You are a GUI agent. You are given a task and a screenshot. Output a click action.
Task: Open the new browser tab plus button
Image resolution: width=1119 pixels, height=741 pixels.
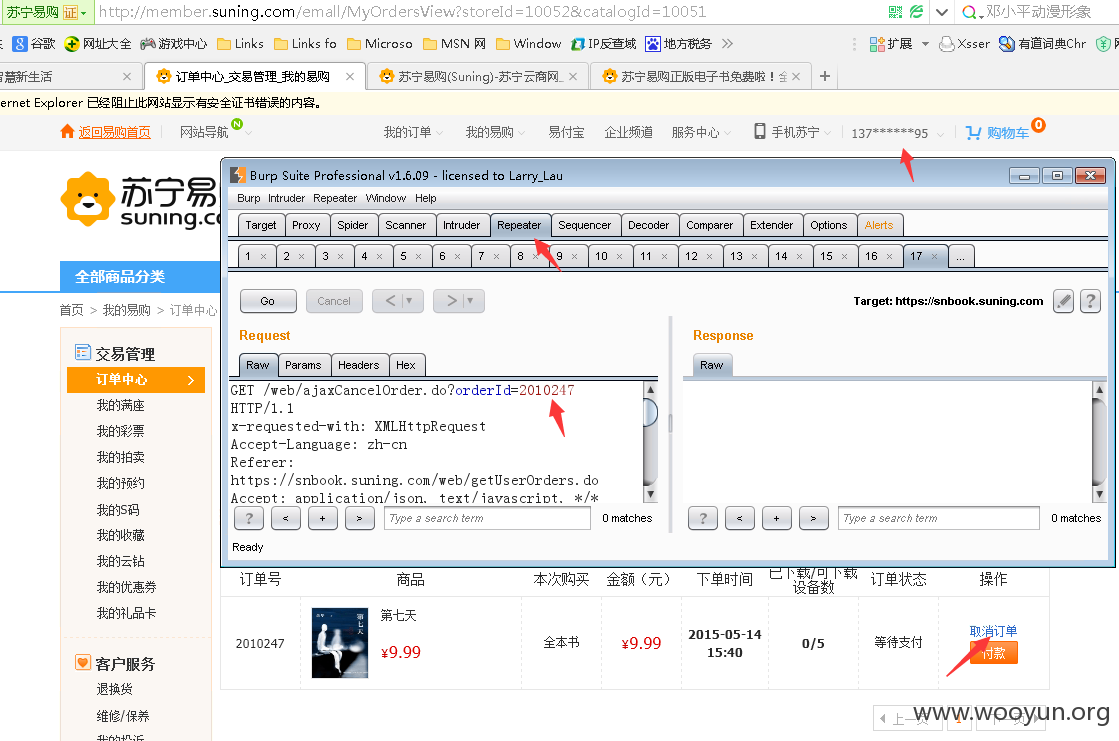coord(825,76)
